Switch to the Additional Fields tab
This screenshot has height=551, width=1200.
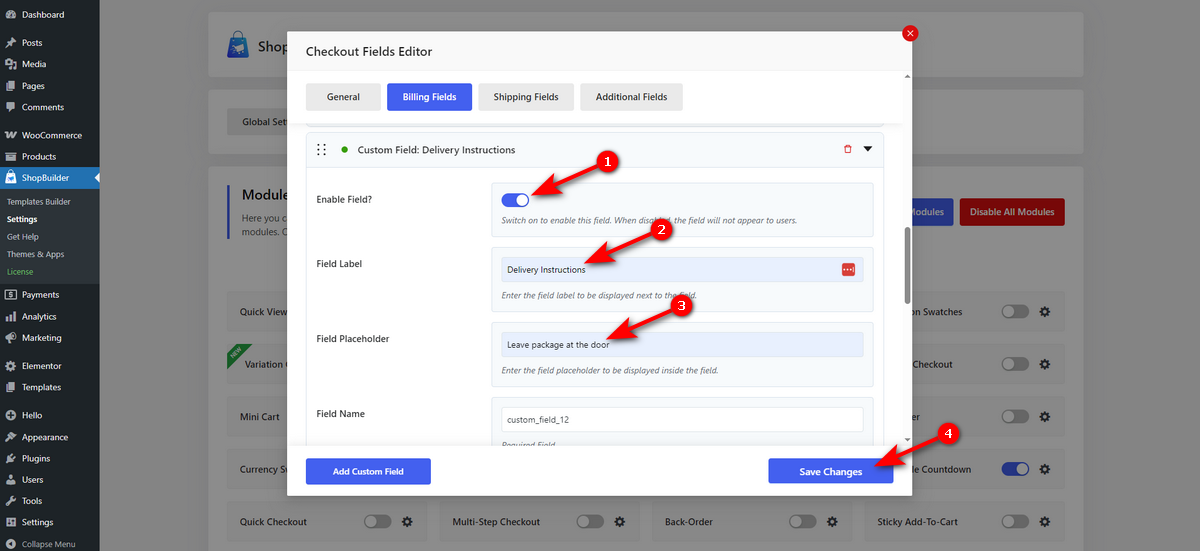click(631, 97)
